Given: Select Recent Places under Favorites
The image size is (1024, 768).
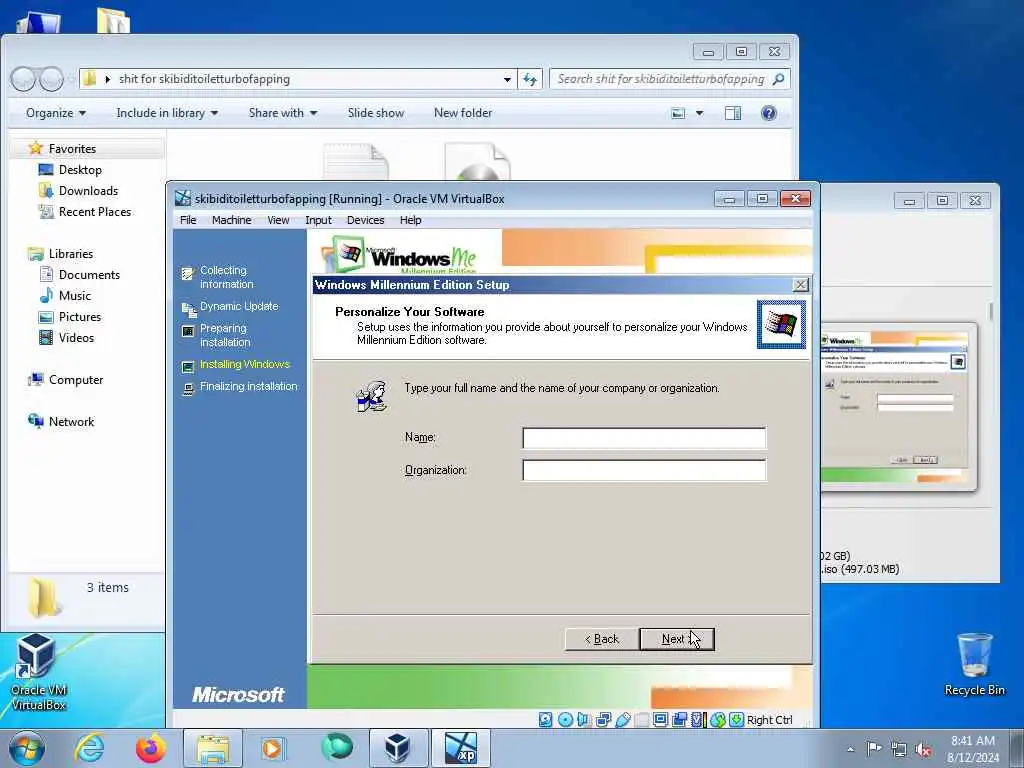Looking at the screenshot, I should point(95,212).
